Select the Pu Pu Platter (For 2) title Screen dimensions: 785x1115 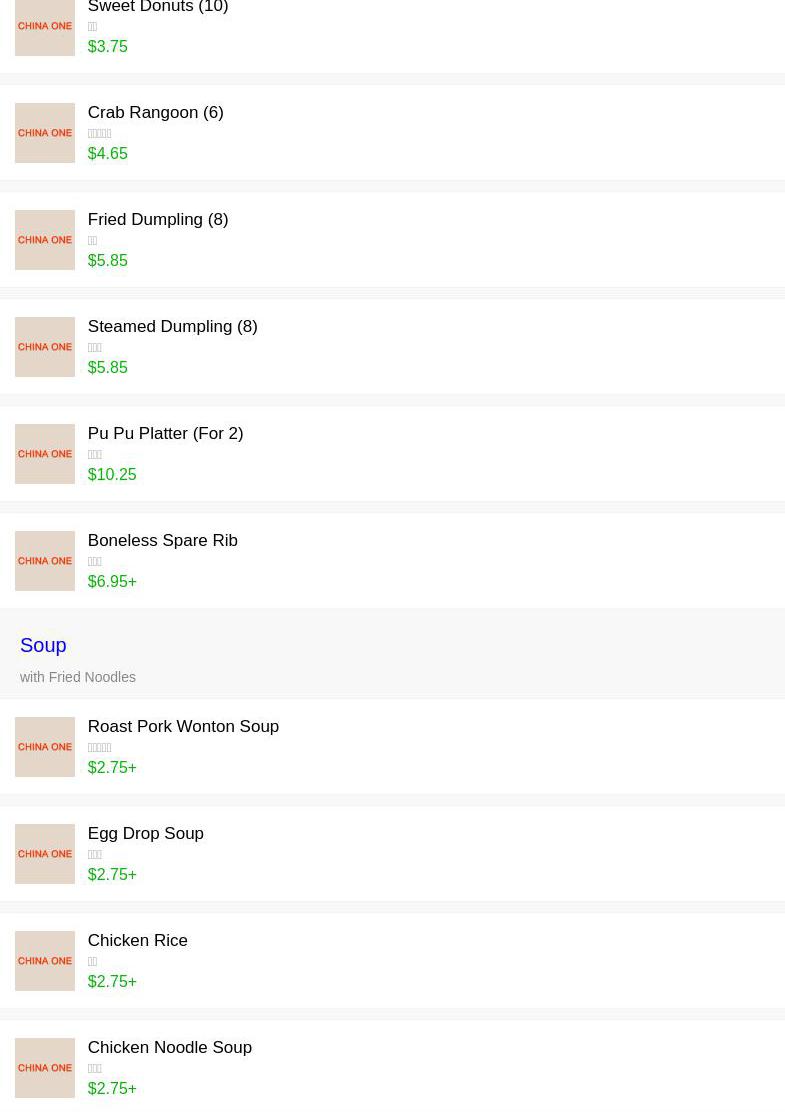(165, 434)
